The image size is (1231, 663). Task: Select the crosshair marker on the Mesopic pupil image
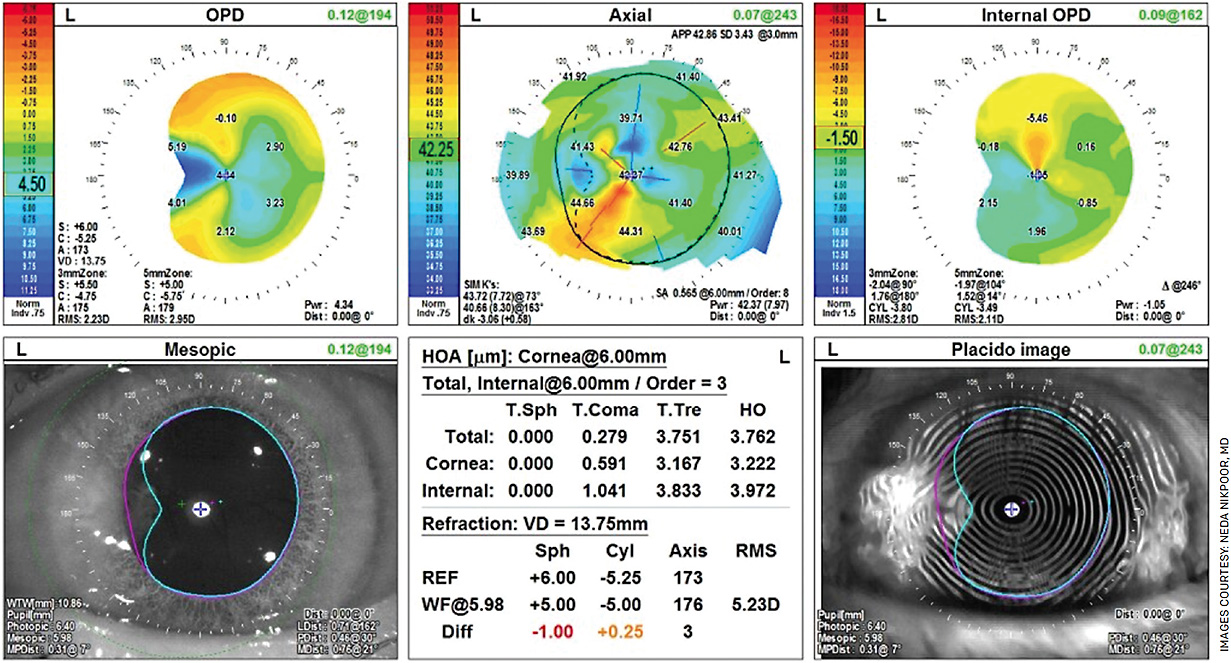(x=200, y=511)
